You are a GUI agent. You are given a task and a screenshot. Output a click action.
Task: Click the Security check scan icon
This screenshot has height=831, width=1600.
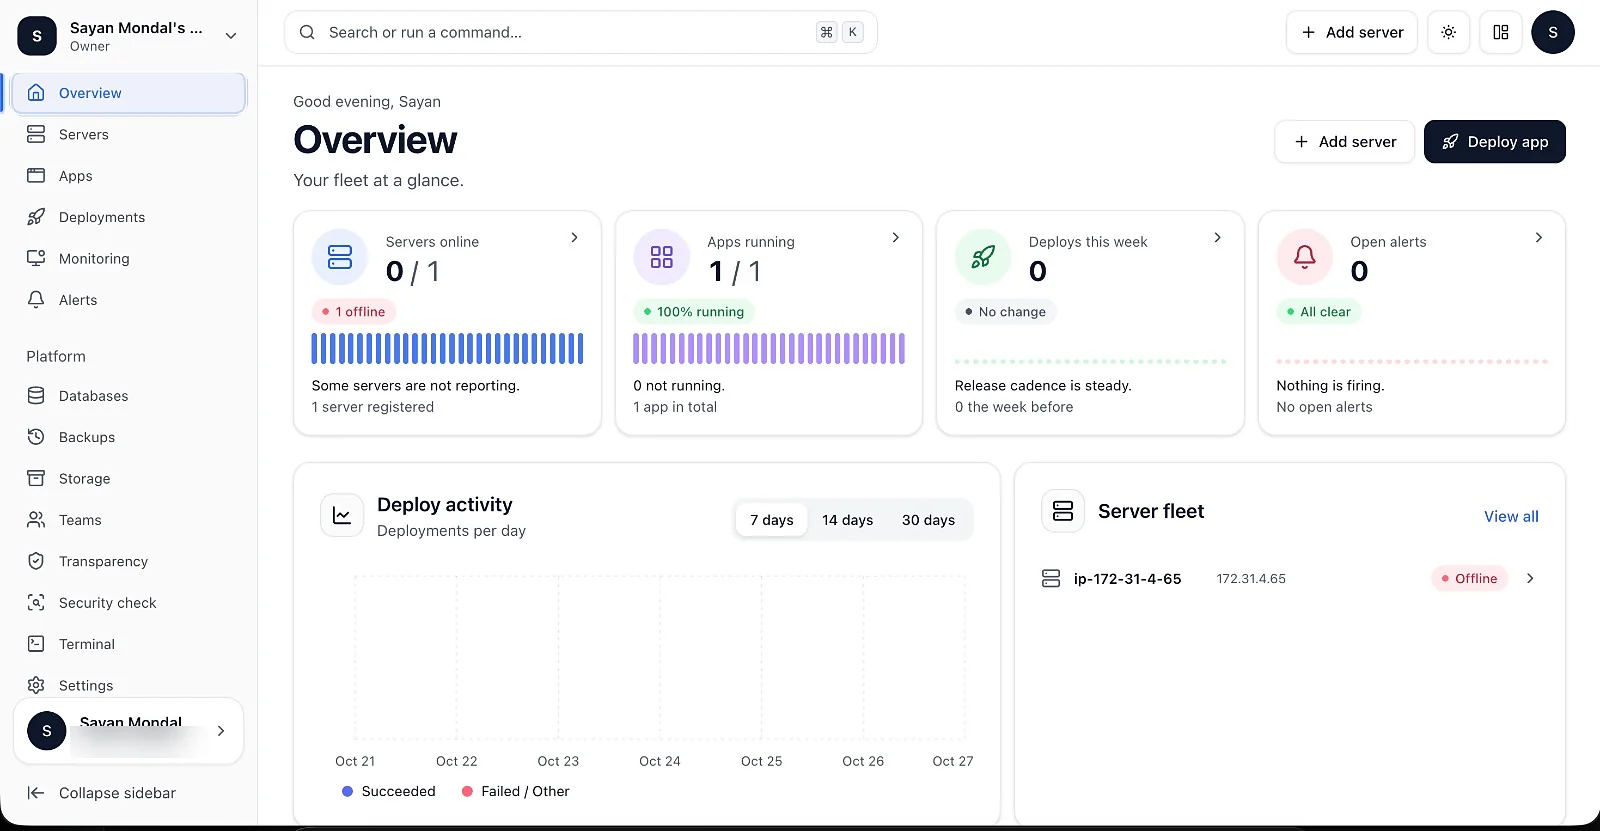click(36, 603)
